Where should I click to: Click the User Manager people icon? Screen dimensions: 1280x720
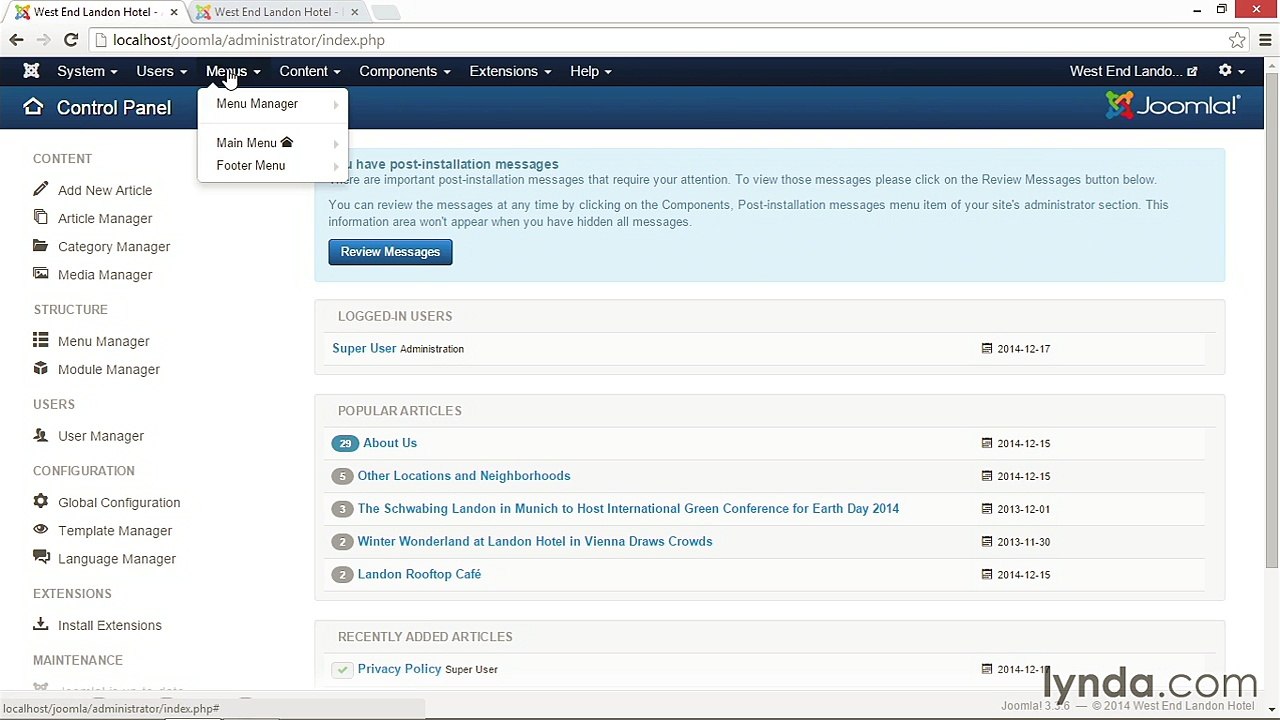tap(40, 435)
